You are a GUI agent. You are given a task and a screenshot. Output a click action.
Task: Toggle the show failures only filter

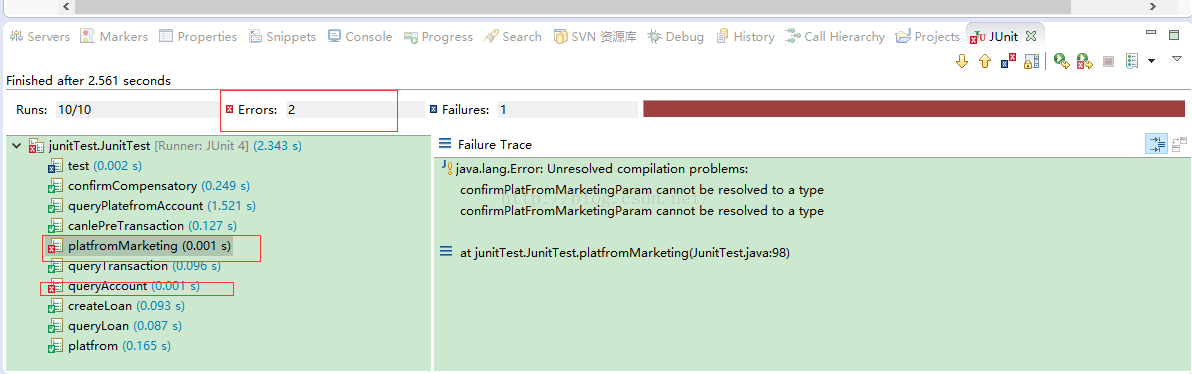coord(1008,62)
